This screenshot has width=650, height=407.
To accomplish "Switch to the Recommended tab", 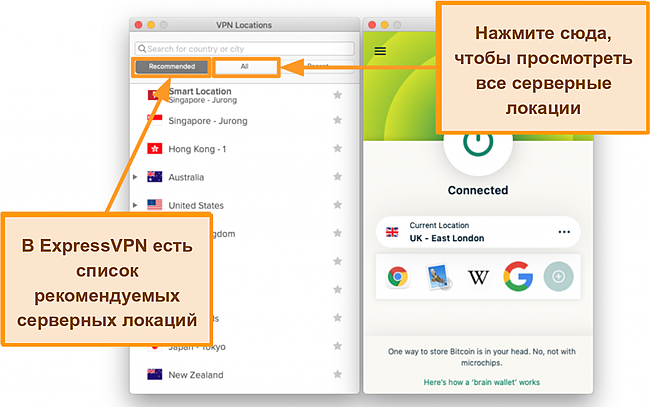I will 172,66.
